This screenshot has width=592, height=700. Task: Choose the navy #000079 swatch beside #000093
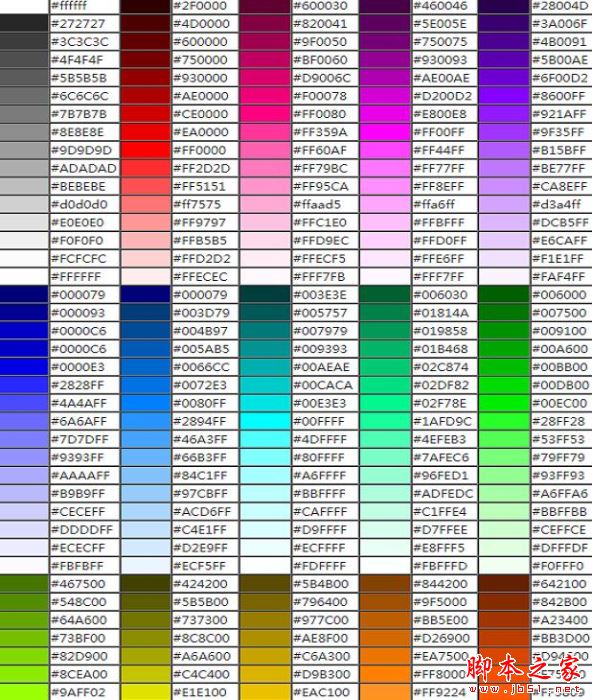click(24, 295)
